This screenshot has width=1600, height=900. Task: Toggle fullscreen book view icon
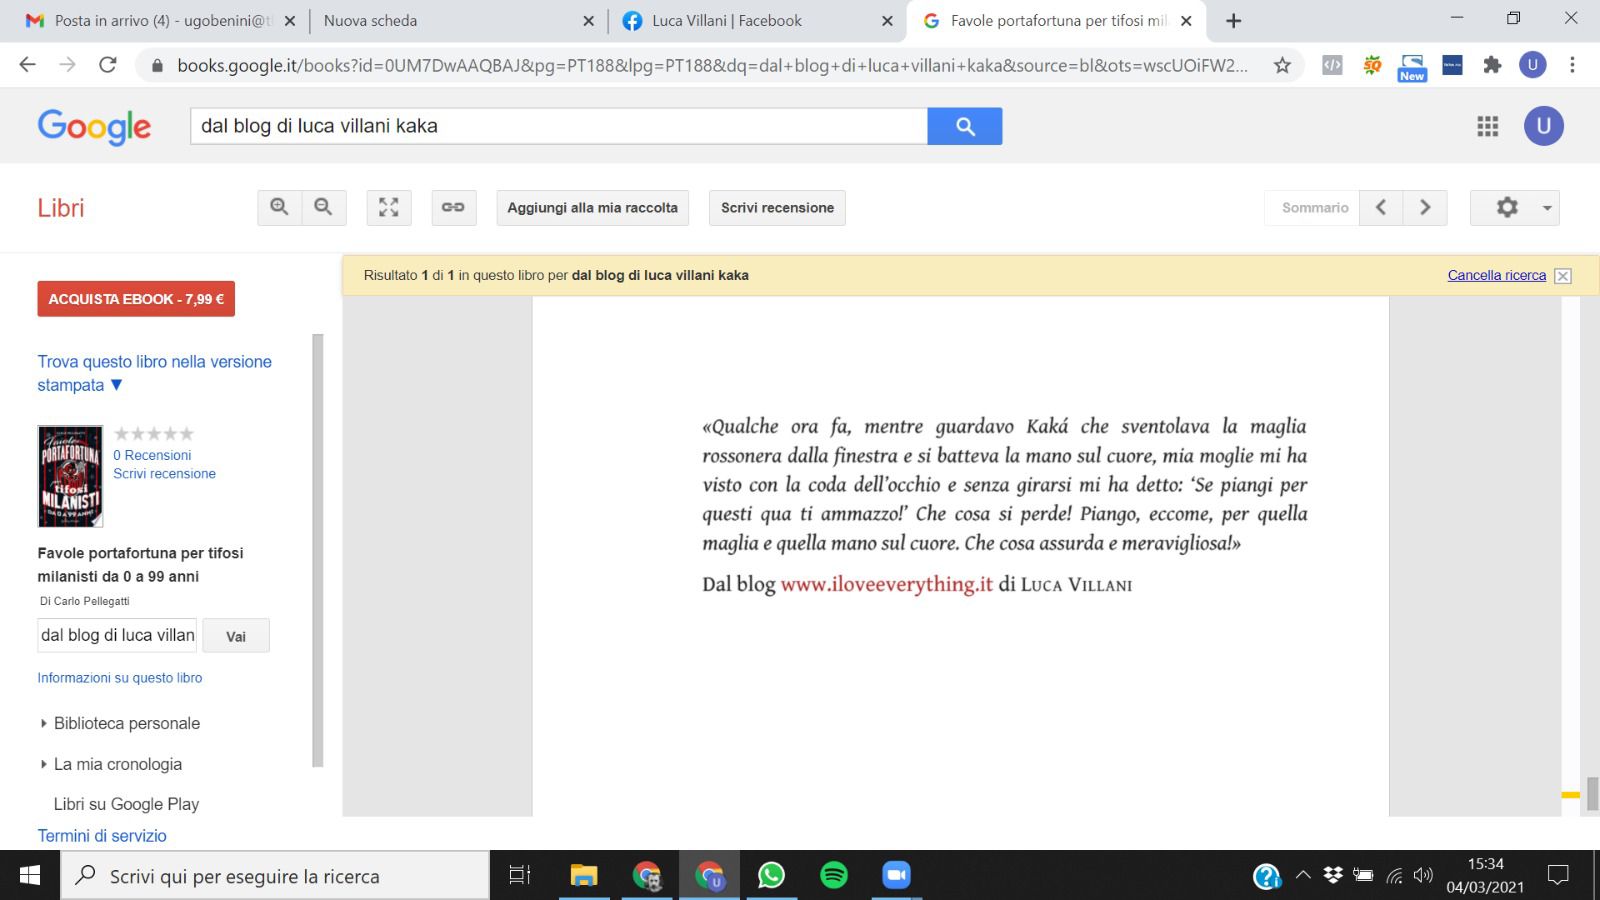[389, 207]
